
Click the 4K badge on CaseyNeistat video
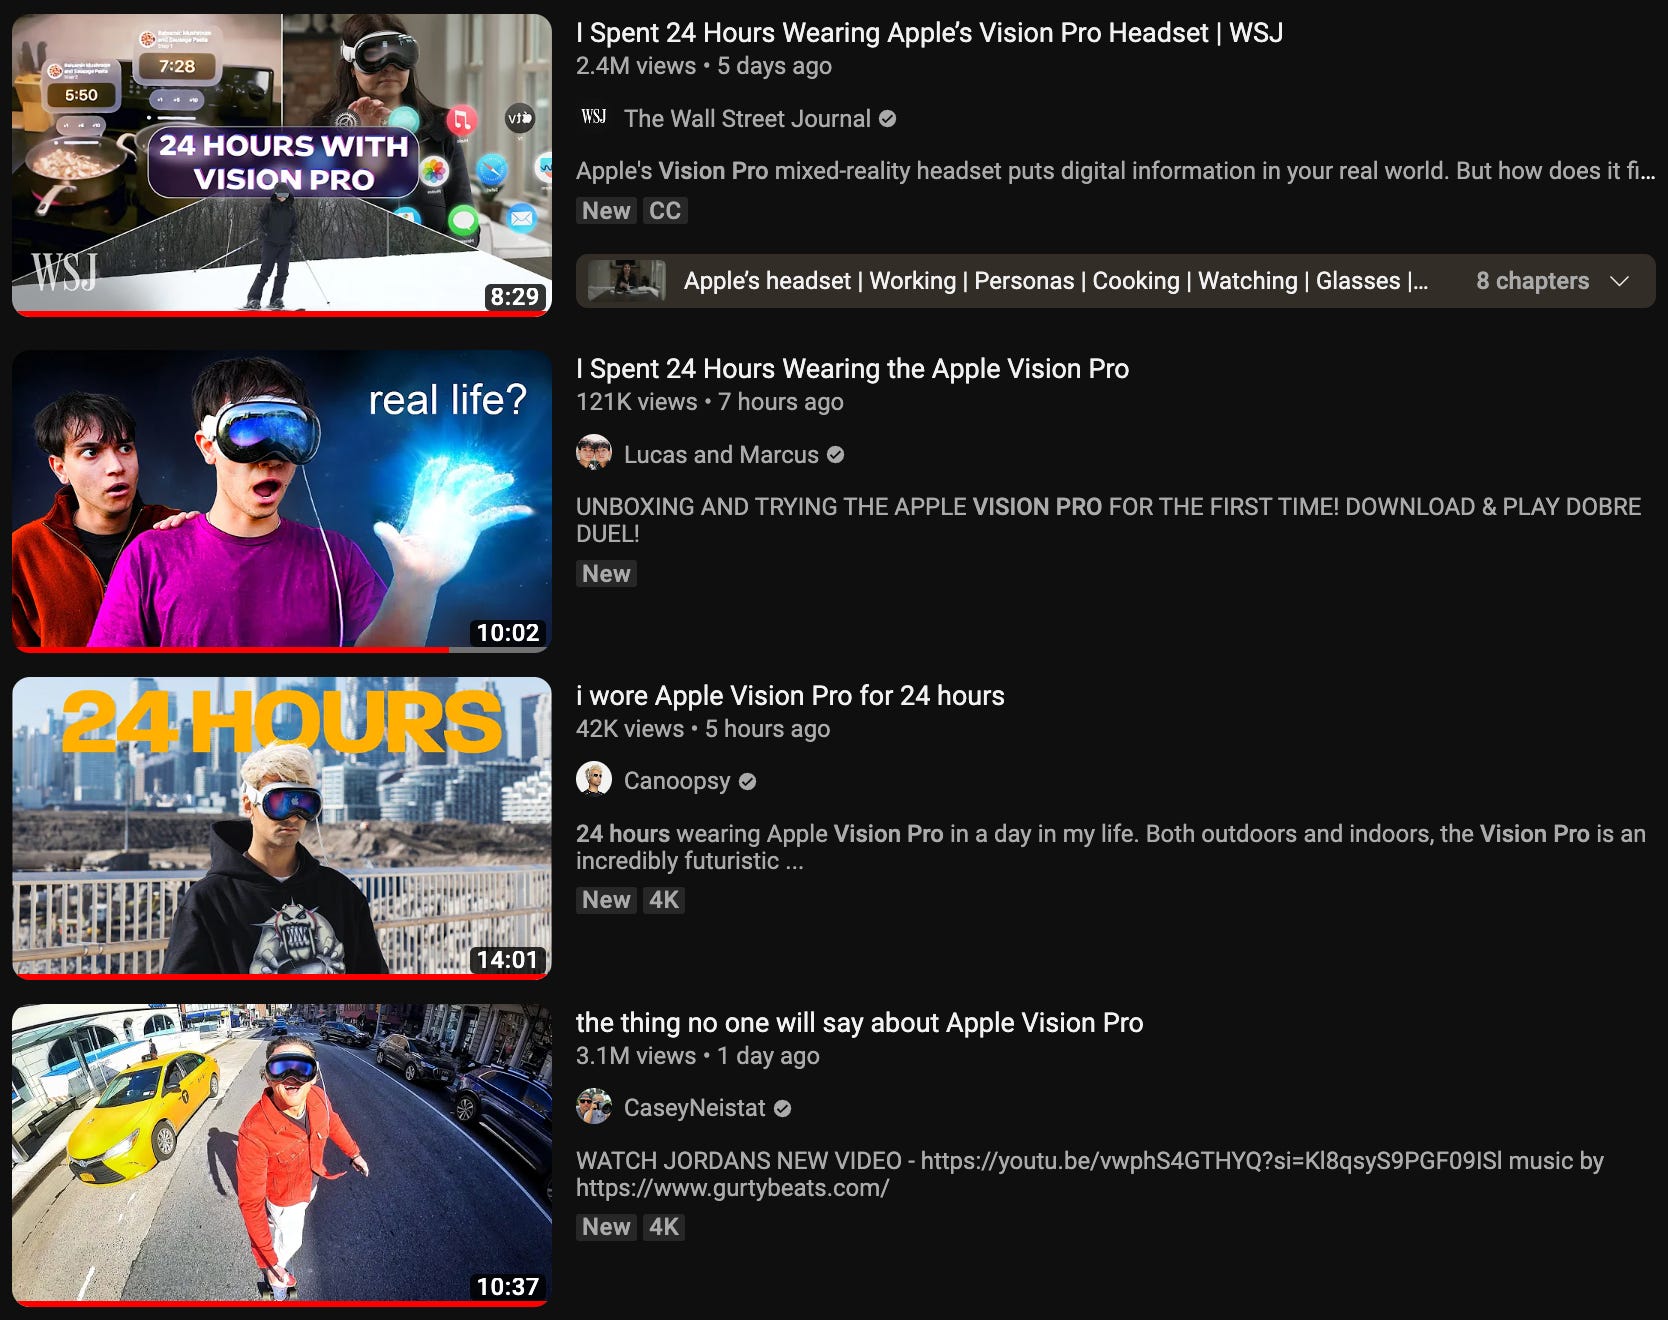(x=664, y=1227)
